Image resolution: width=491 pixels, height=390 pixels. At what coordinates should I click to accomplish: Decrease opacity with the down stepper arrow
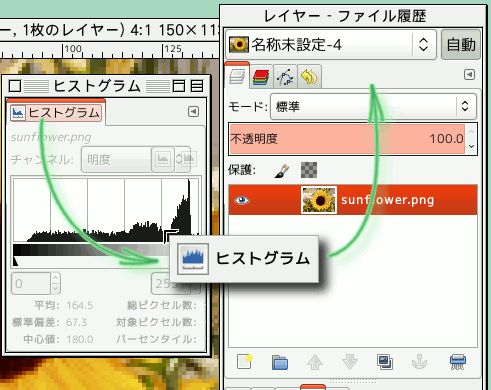(x=471, y=146)
